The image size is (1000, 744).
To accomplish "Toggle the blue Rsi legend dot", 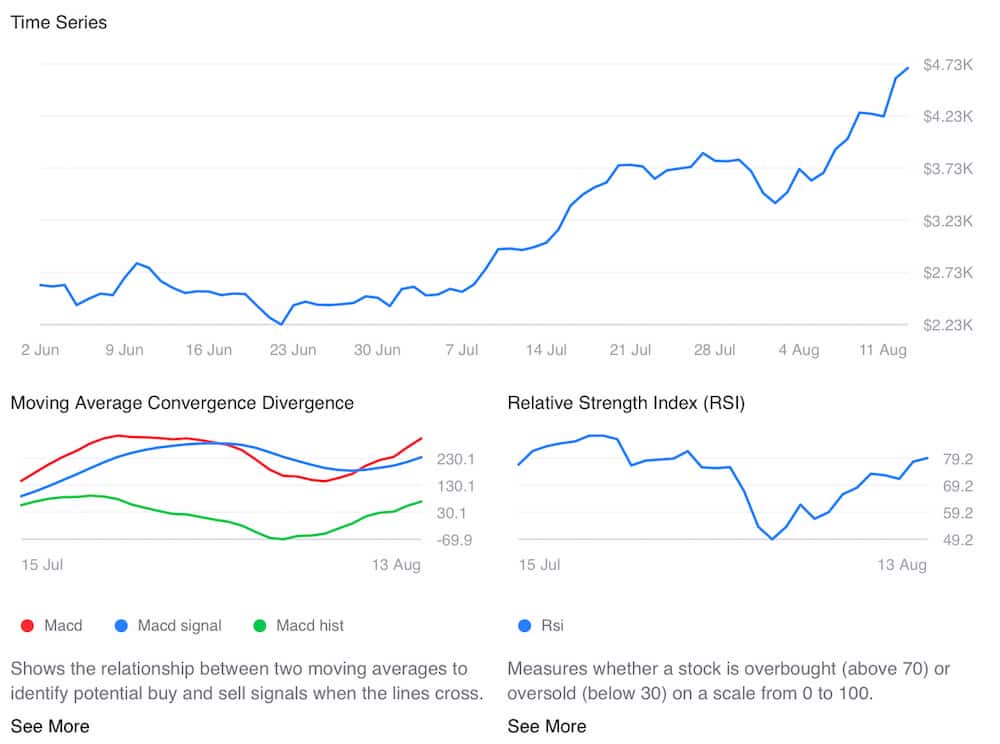I will pyautogui.click(x=524, y=626).
